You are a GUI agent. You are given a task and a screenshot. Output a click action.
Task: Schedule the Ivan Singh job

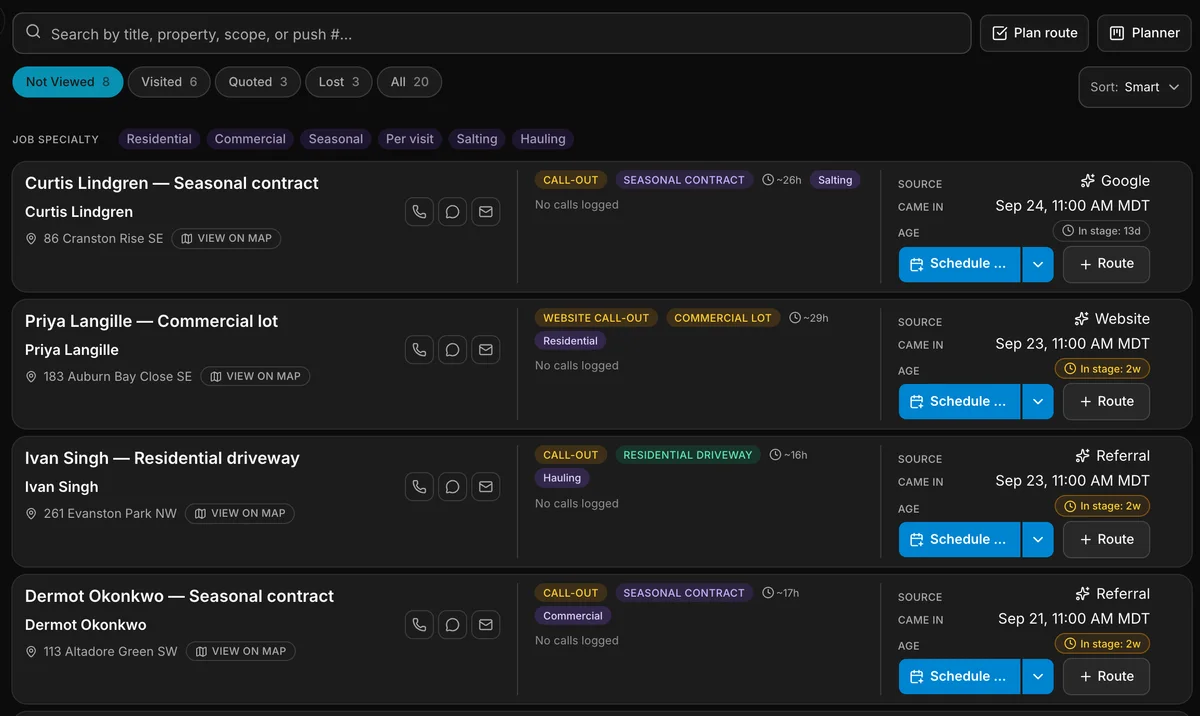pyautogui.click(x=960, y=539)
